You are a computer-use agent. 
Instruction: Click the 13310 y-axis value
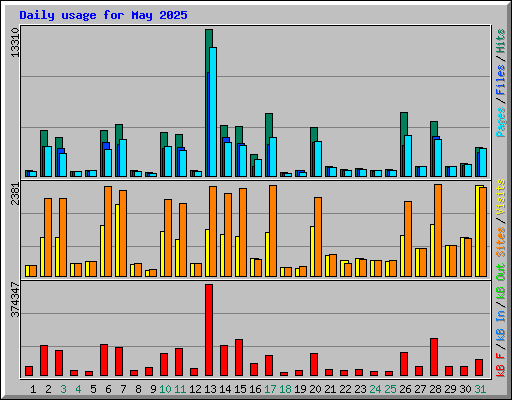(x=15, y=43)
